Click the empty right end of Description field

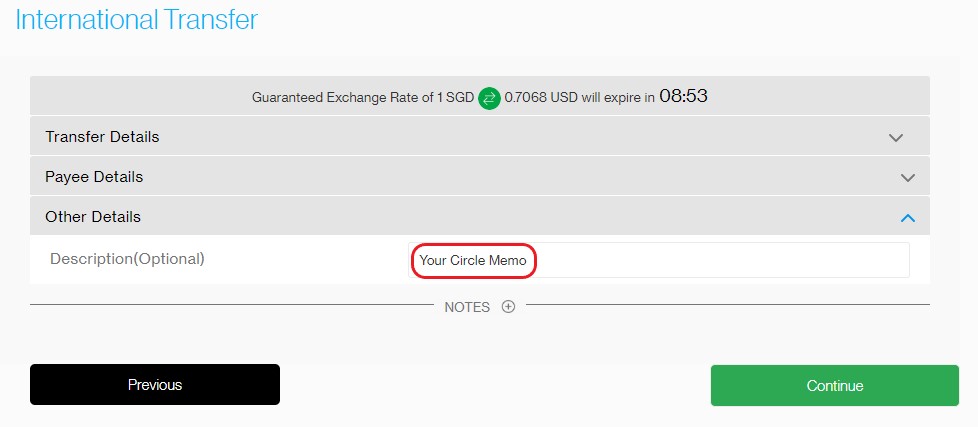(811, 260)
